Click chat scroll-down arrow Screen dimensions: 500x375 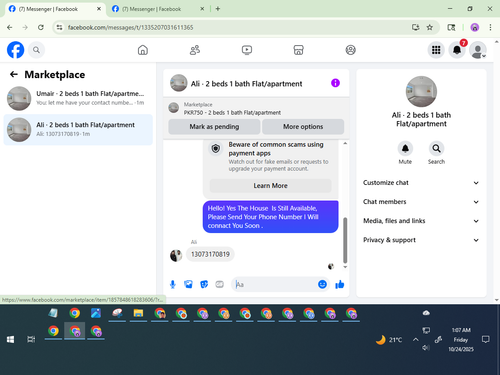click(345, 267)
